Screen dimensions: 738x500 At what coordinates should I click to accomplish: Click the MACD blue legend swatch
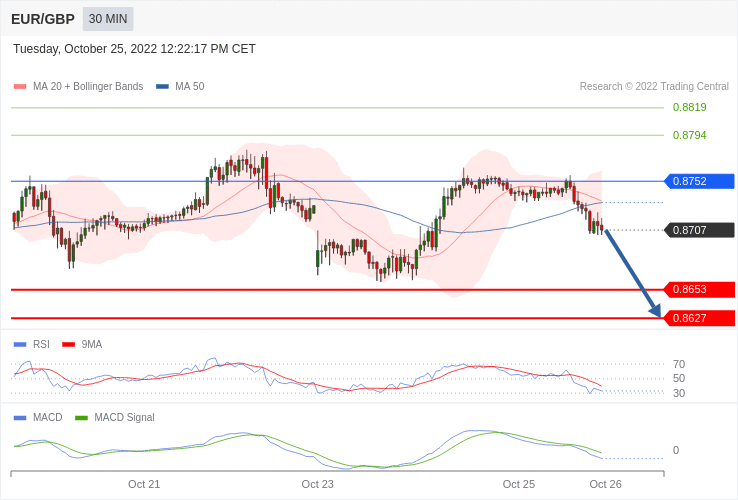click(x=20, y=418)
